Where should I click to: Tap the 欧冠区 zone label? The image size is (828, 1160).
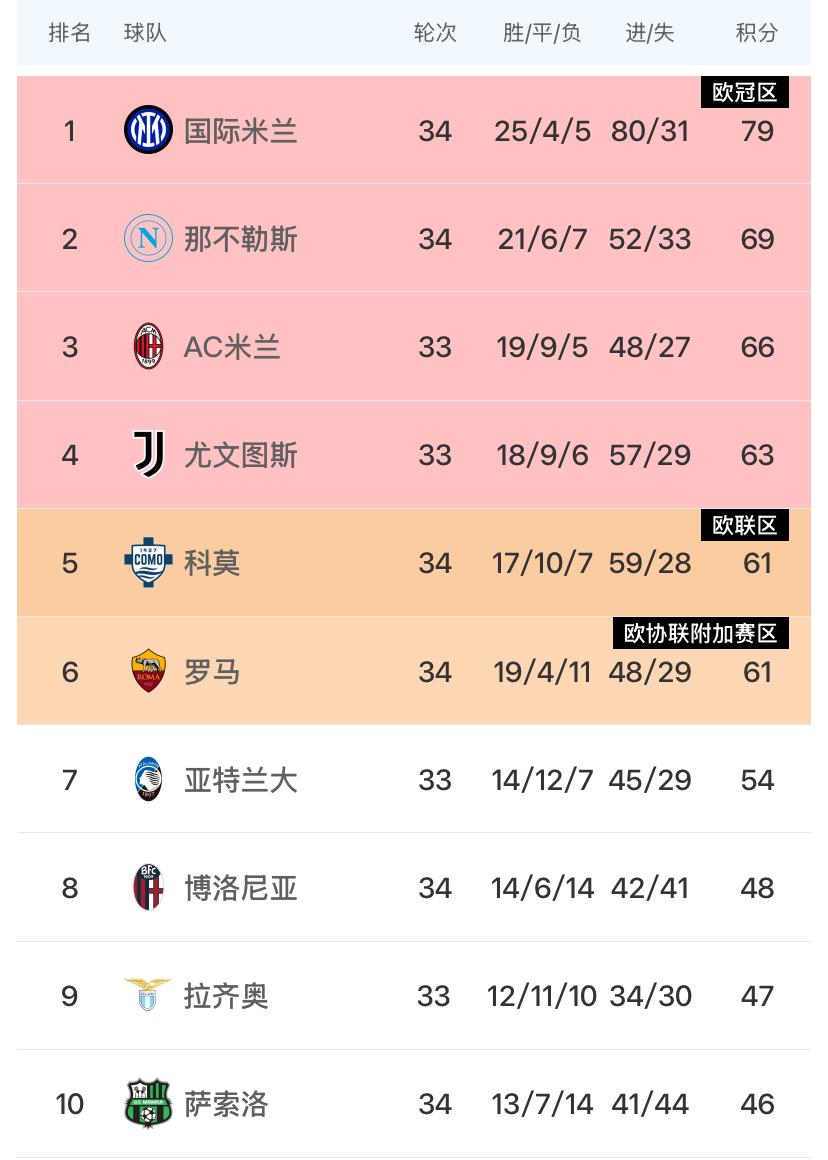tap(744, 92)
